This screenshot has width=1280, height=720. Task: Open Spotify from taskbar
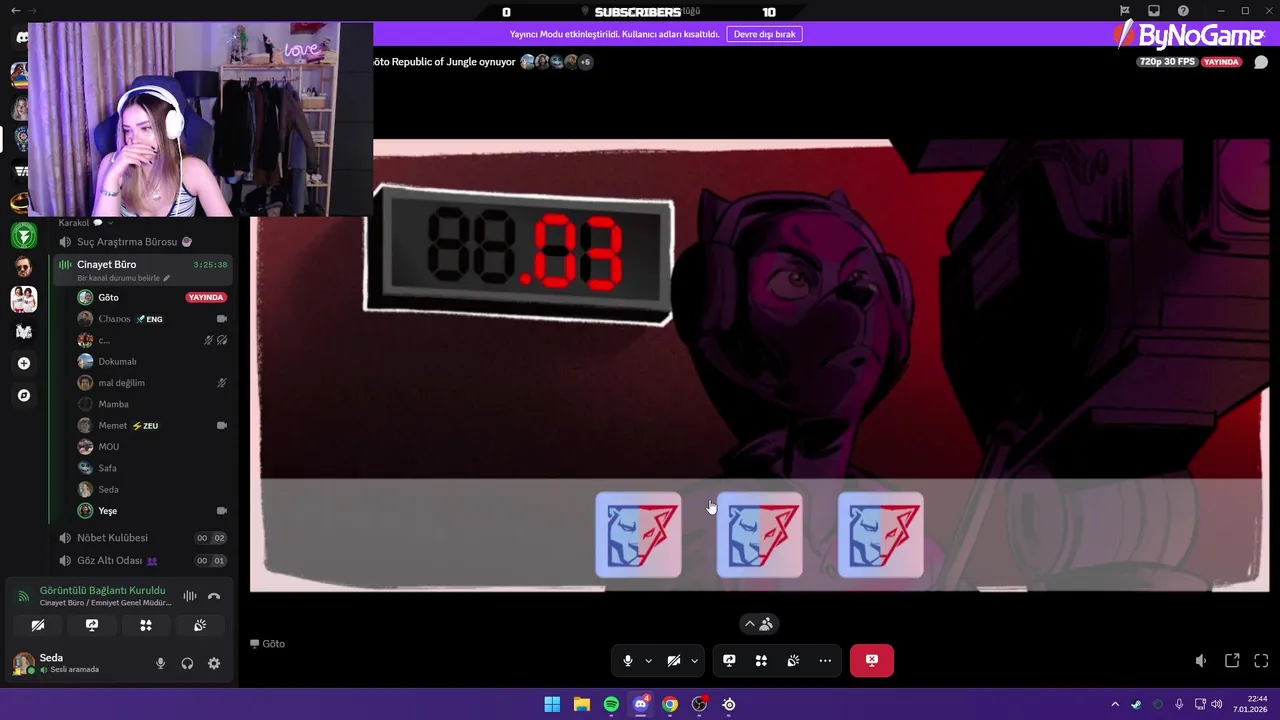(x=611, y=704)
